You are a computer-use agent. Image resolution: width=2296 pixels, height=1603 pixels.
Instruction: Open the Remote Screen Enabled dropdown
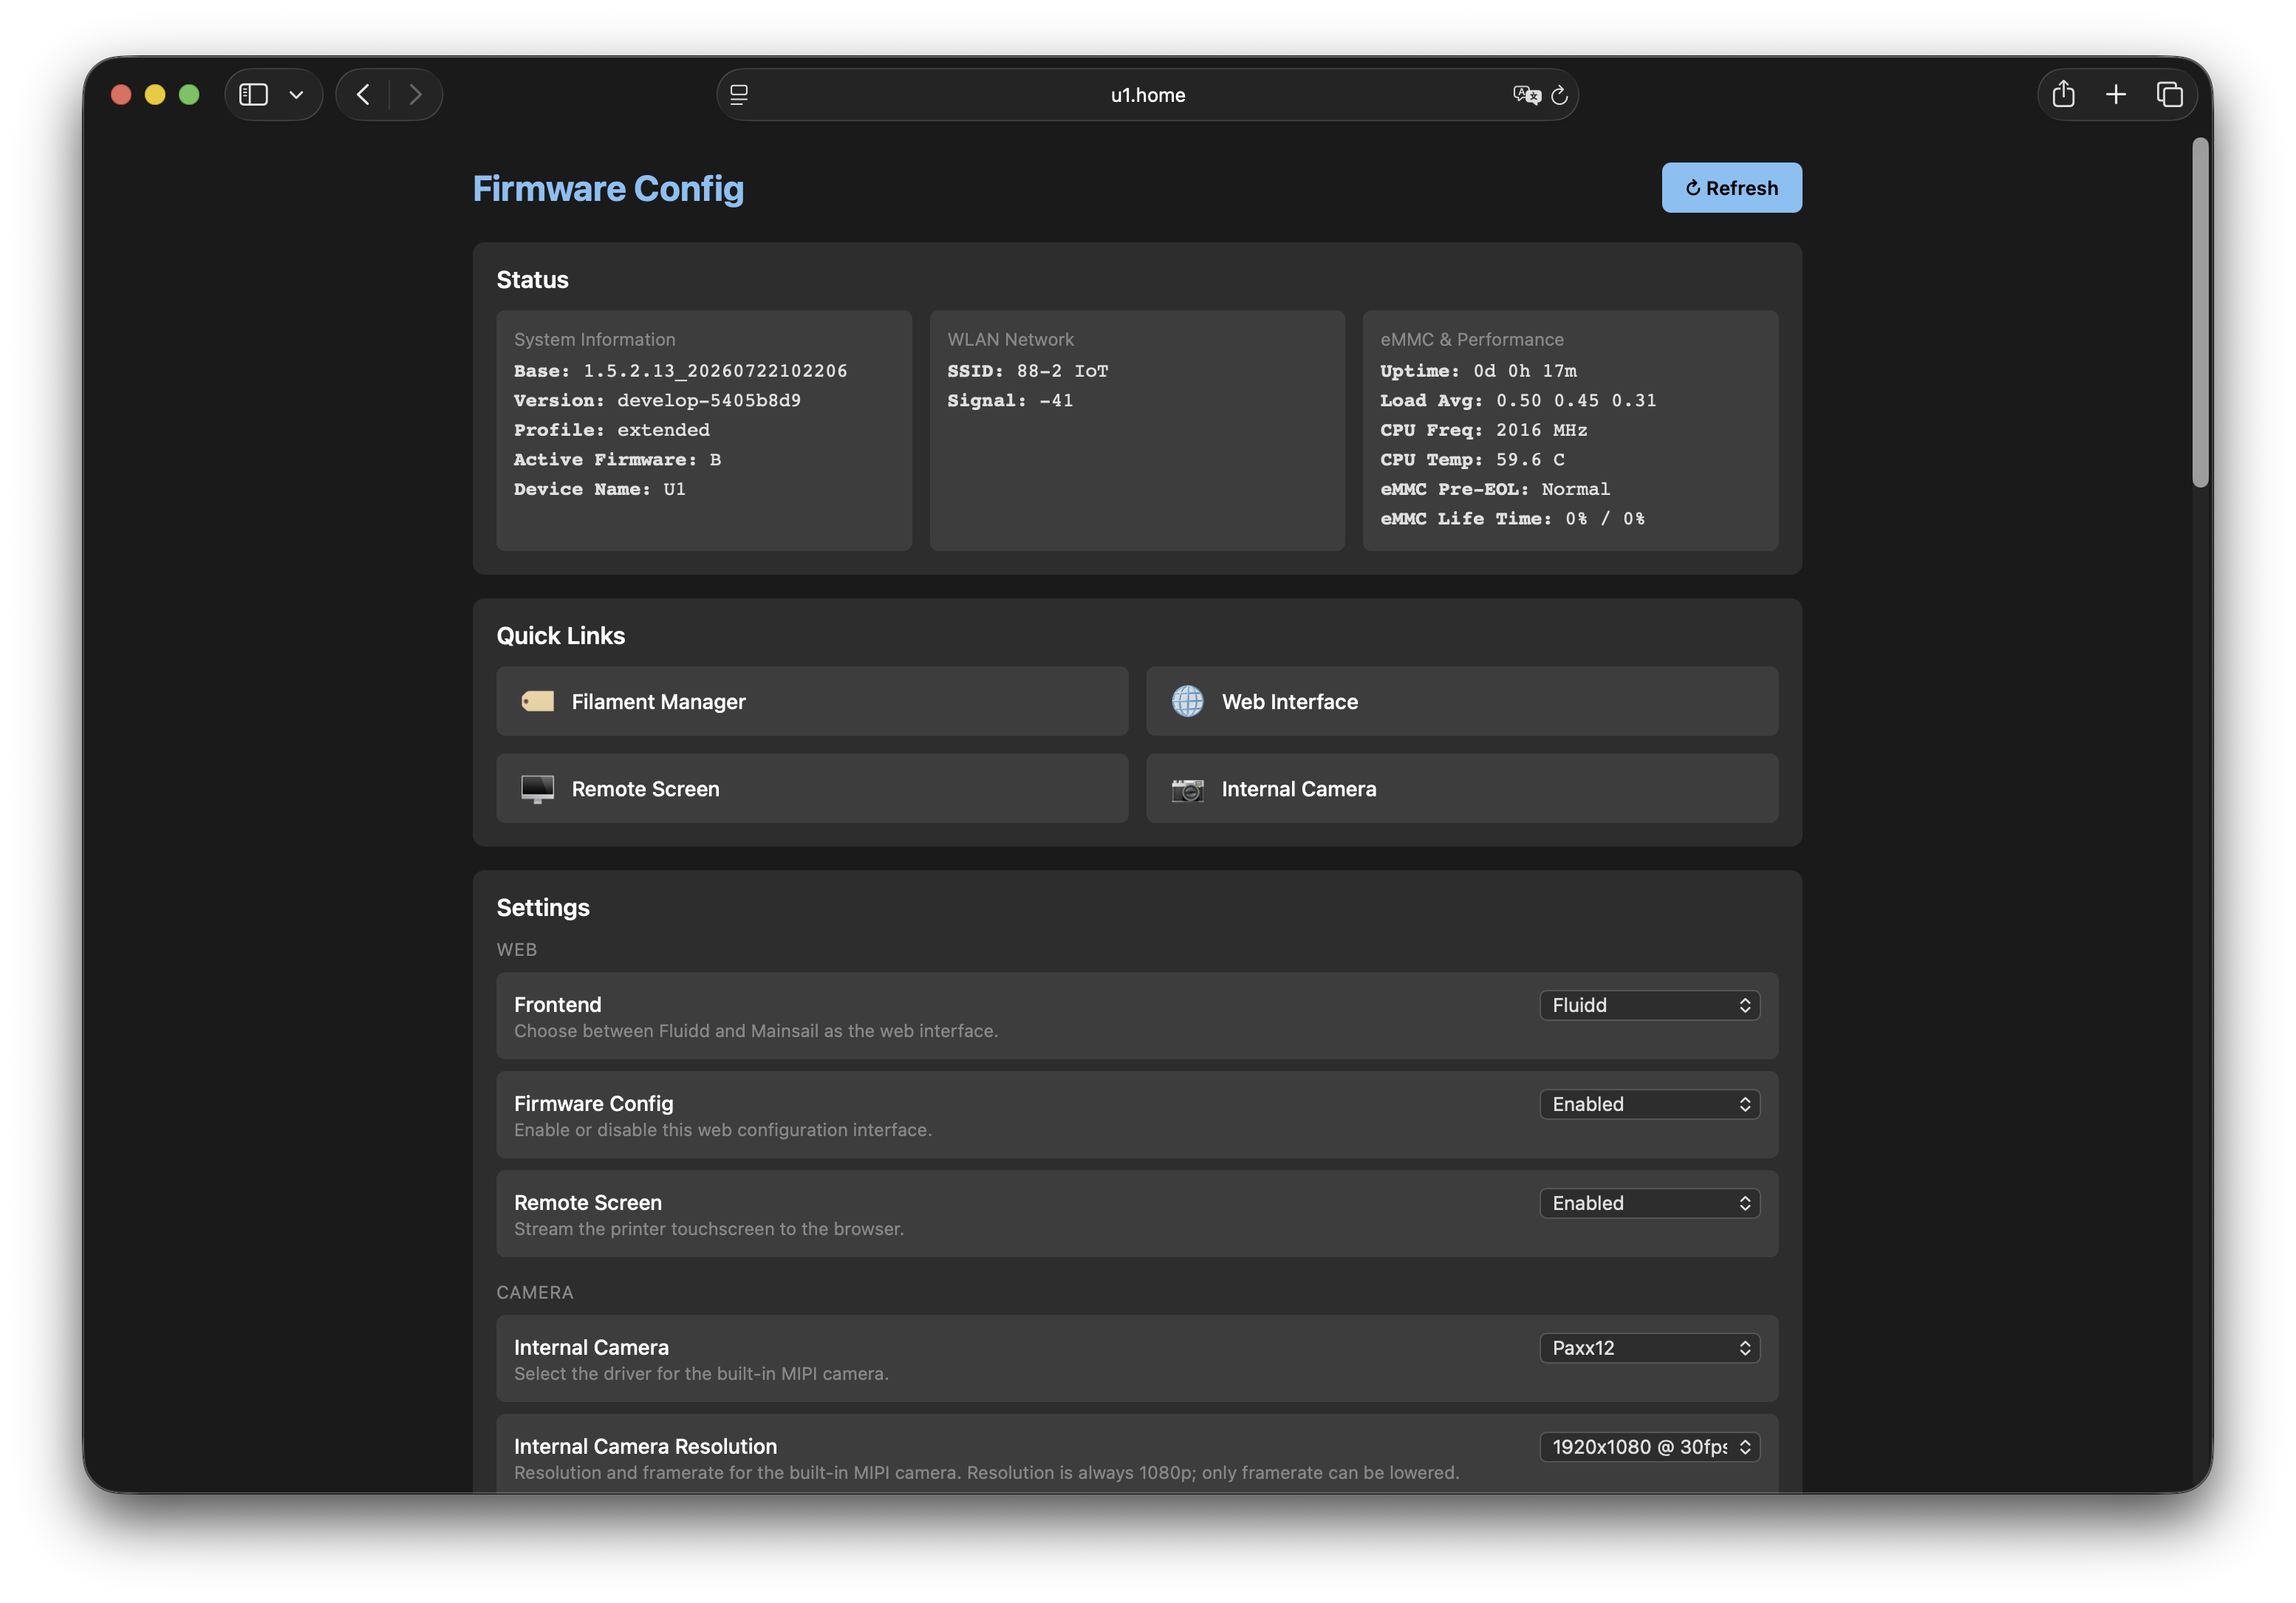[x=1649, y=1203]
